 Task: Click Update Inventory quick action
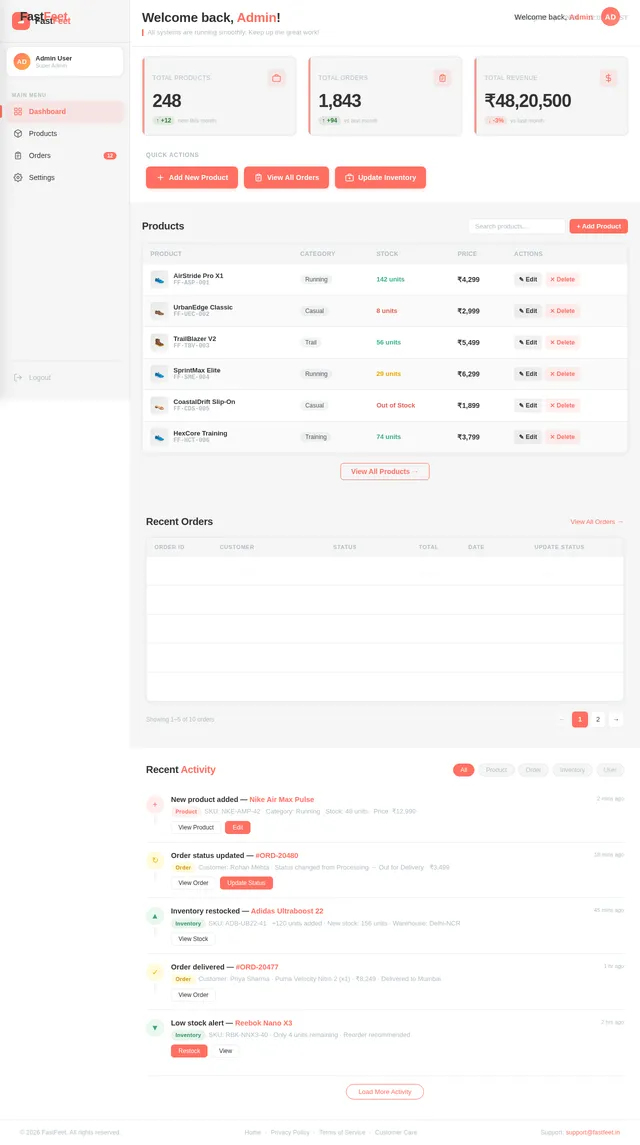[x=380, y=177]
